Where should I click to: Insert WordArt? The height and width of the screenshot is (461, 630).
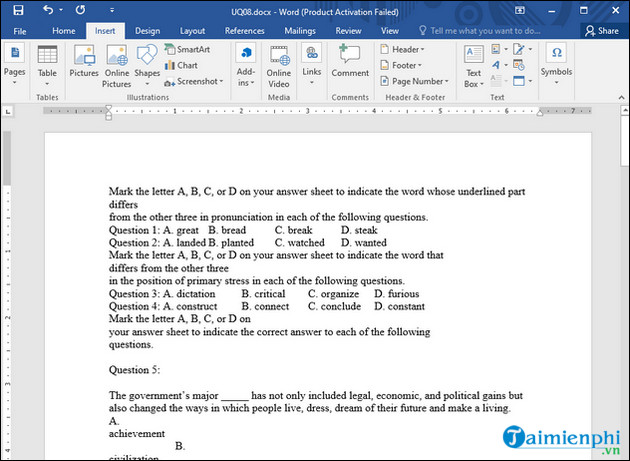499,65
